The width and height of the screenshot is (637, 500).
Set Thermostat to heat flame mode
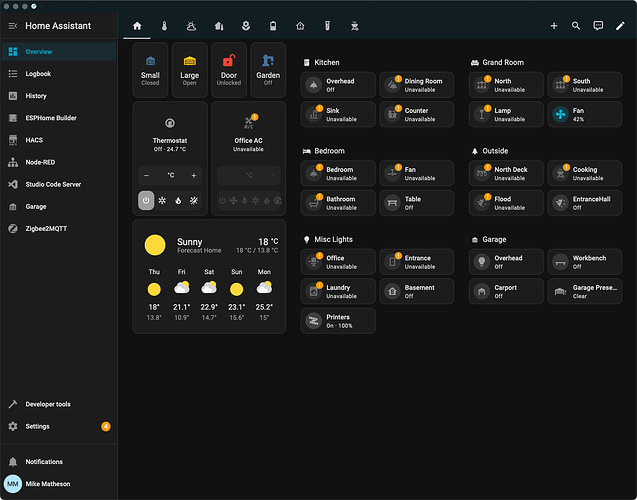(x=178, y=200)
